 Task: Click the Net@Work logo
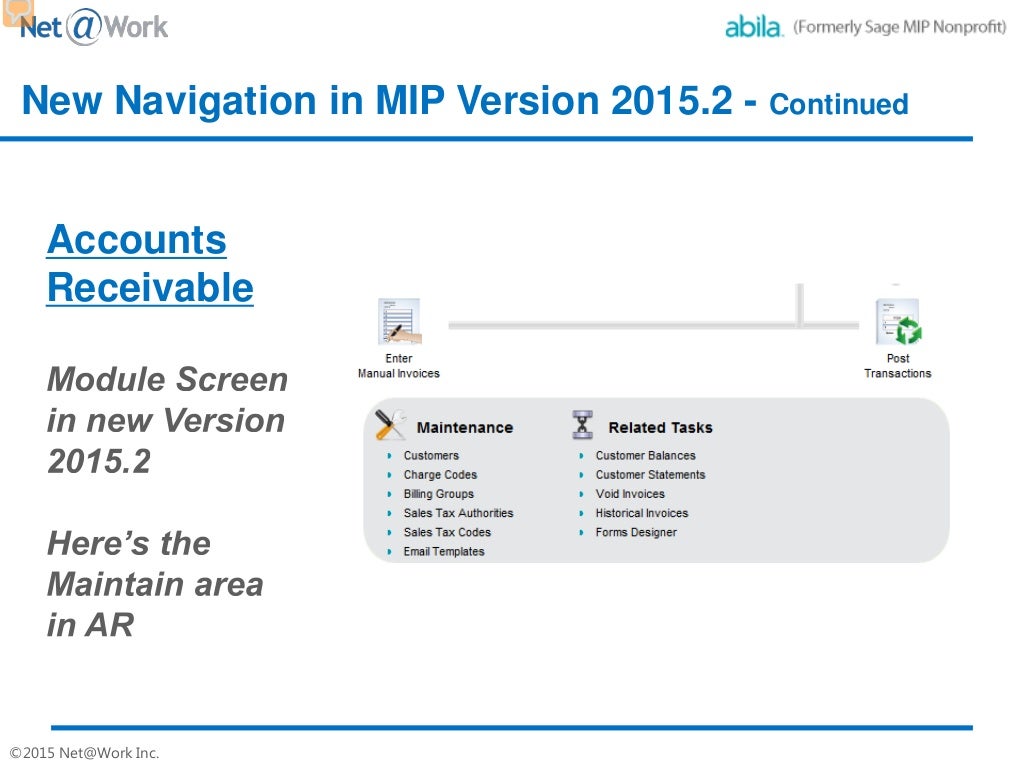point(93,27)
